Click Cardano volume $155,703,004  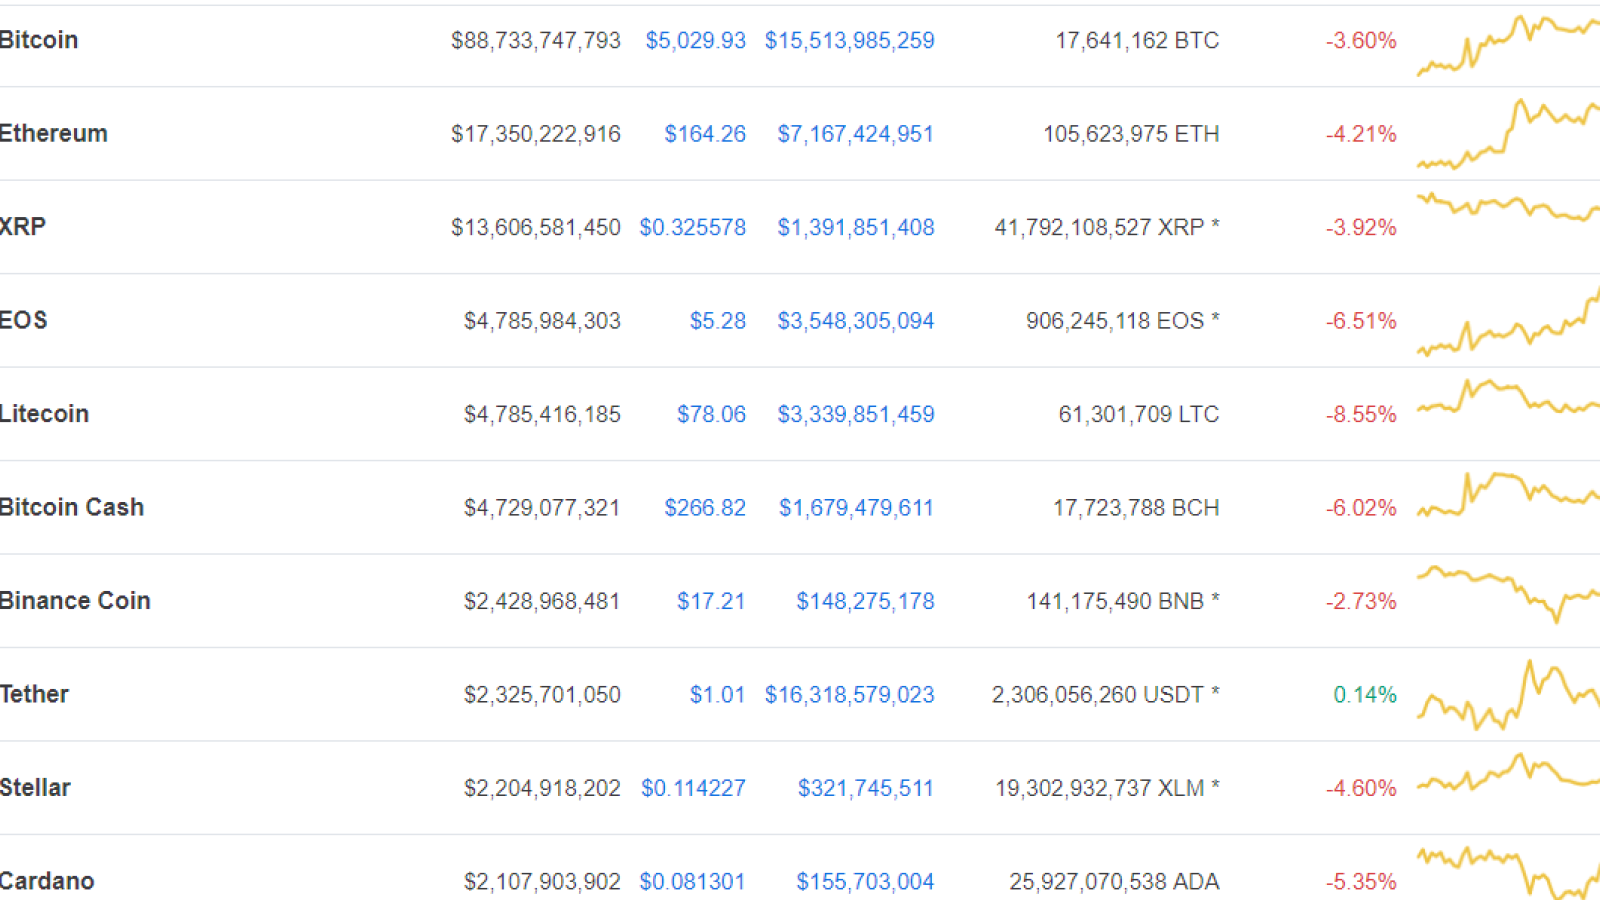[865, 882]
